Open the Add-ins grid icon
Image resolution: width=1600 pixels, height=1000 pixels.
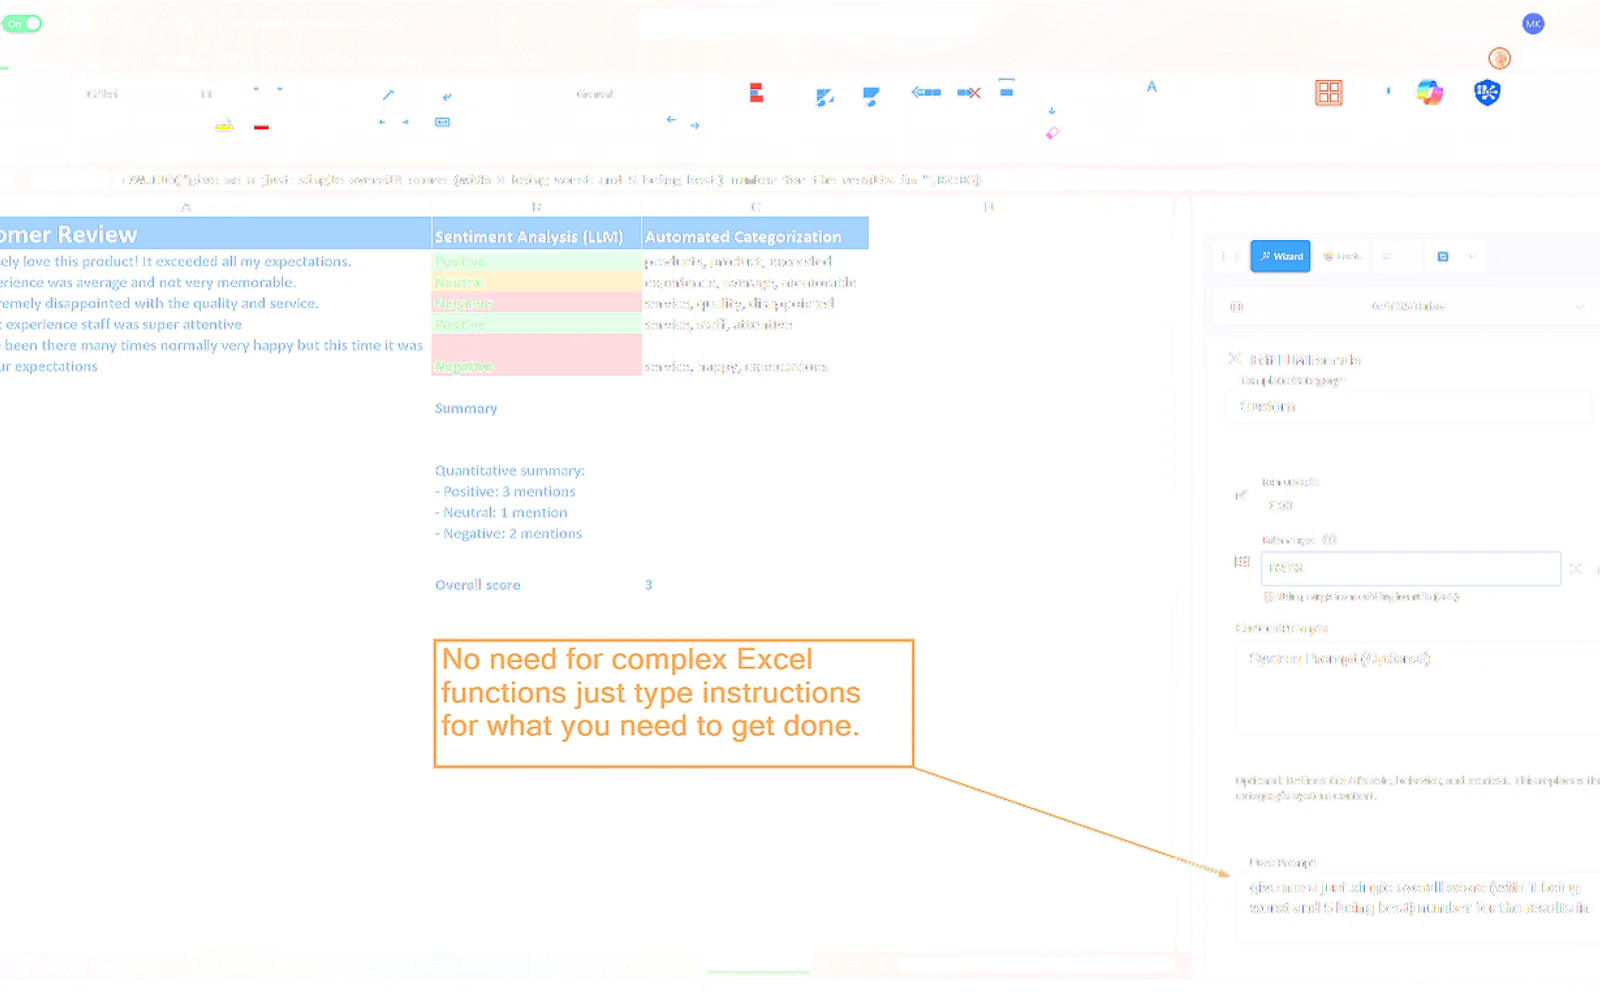point(1329,93)
